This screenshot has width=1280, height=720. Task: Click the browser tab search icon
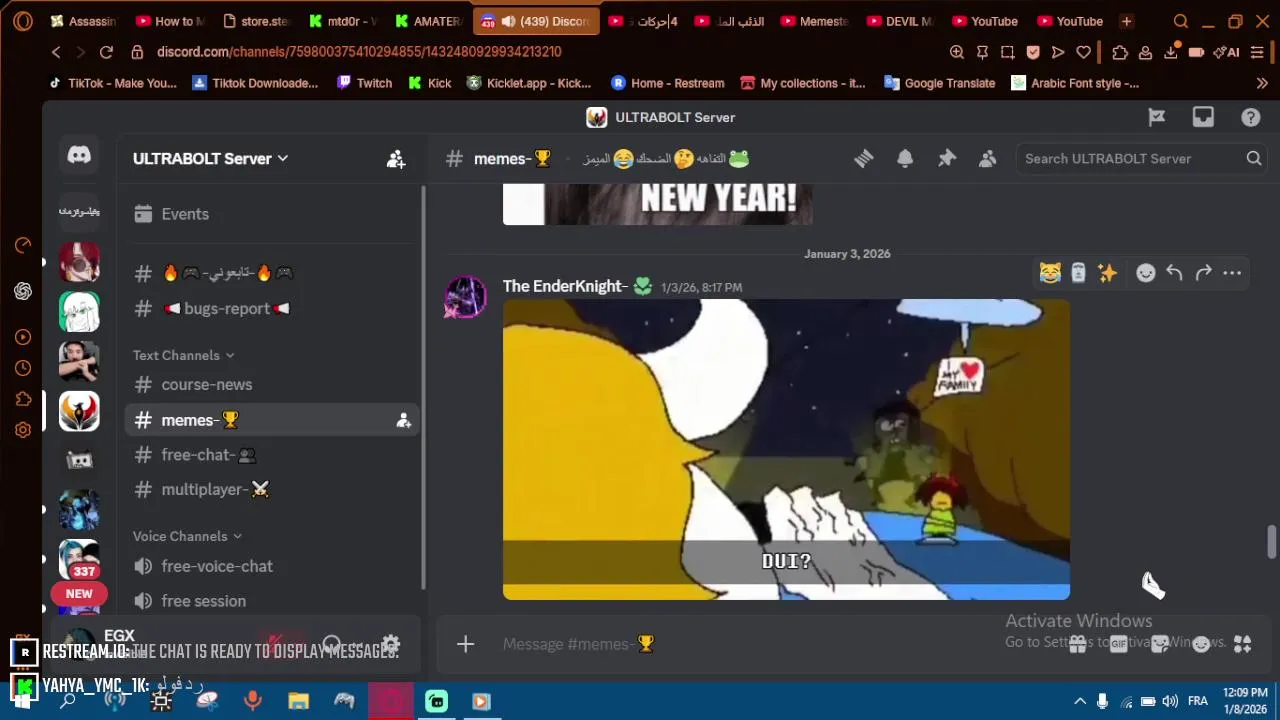pos(1181,21)
